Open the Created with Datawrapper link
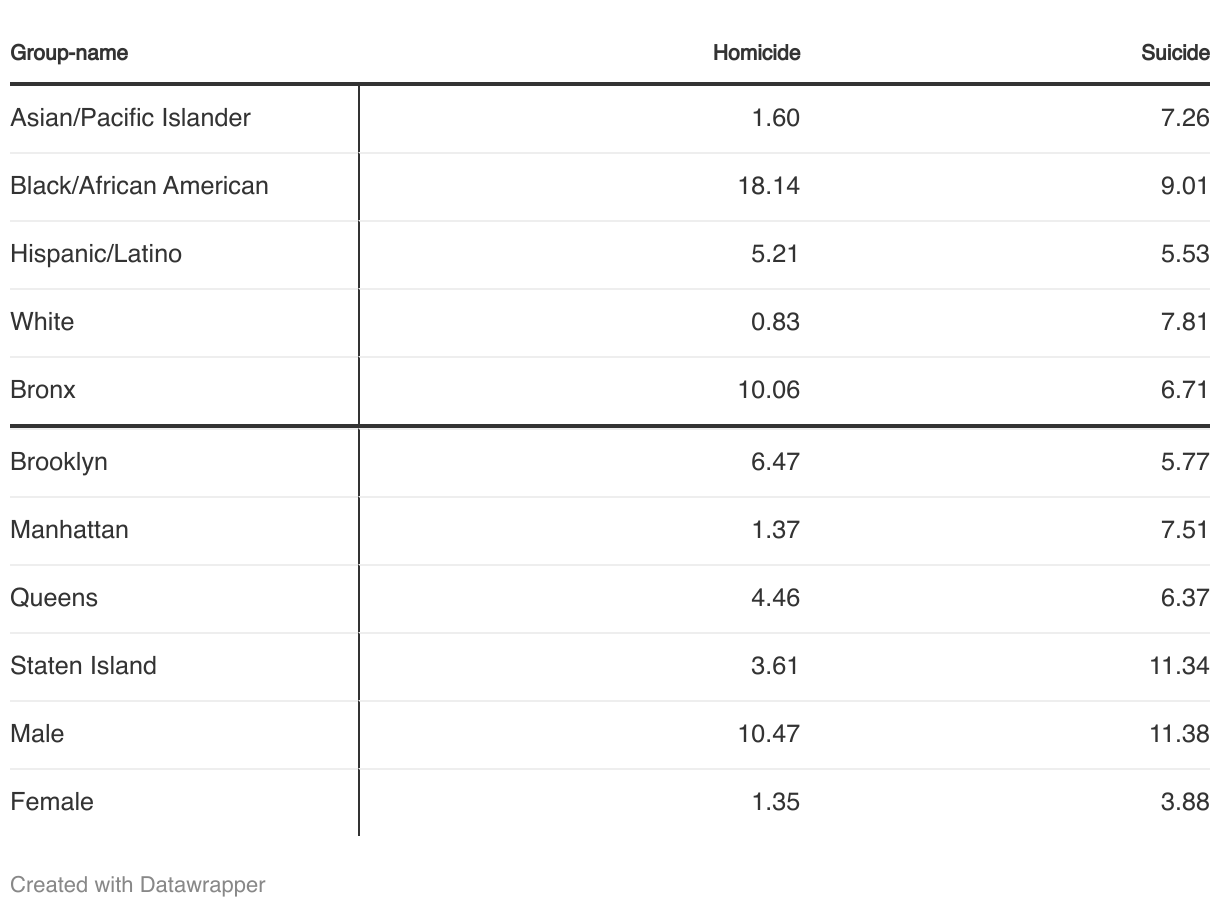This screenshot has height=908, width=1220. click(138, 885)
